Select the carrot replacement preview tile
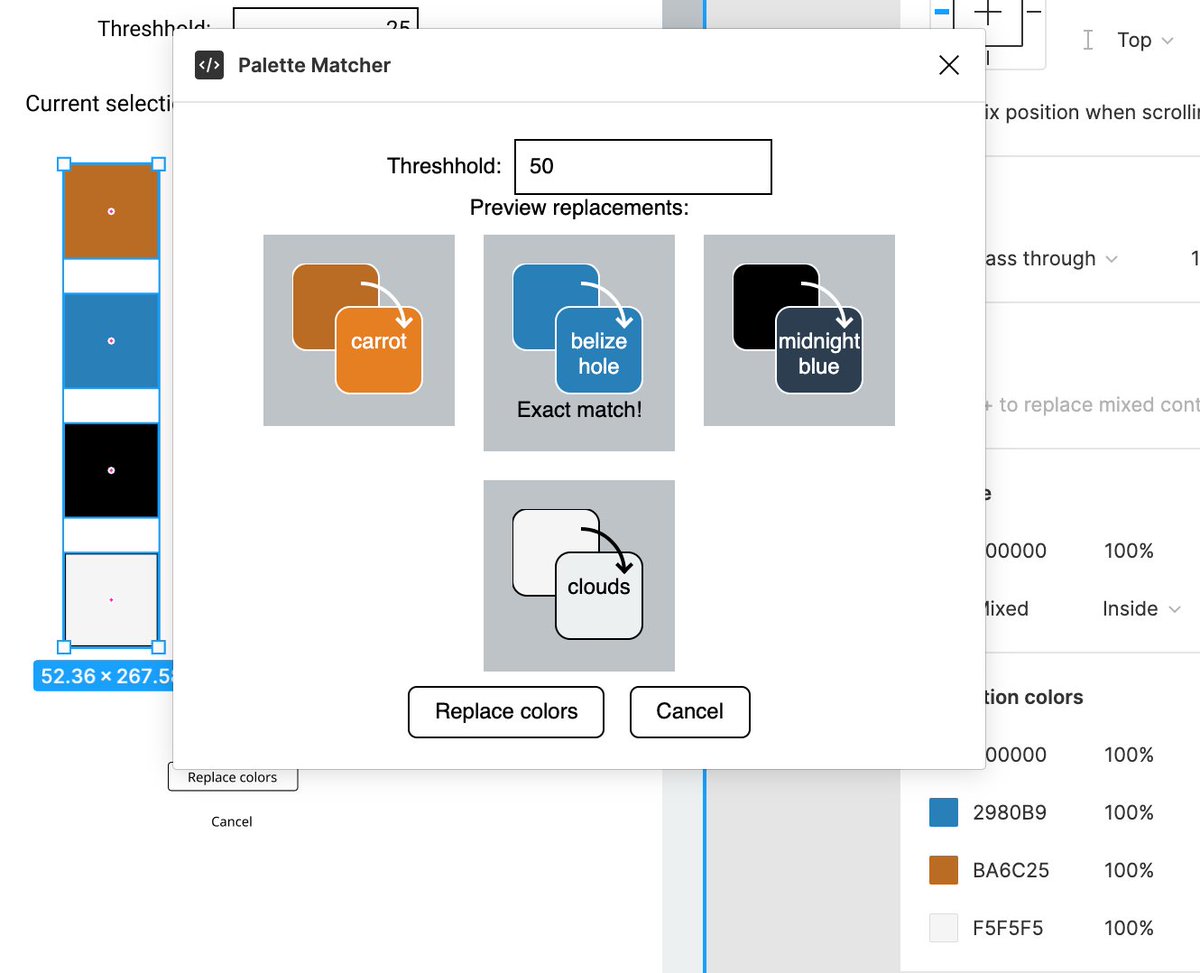The image size is (1200, 973). [359, 330]
